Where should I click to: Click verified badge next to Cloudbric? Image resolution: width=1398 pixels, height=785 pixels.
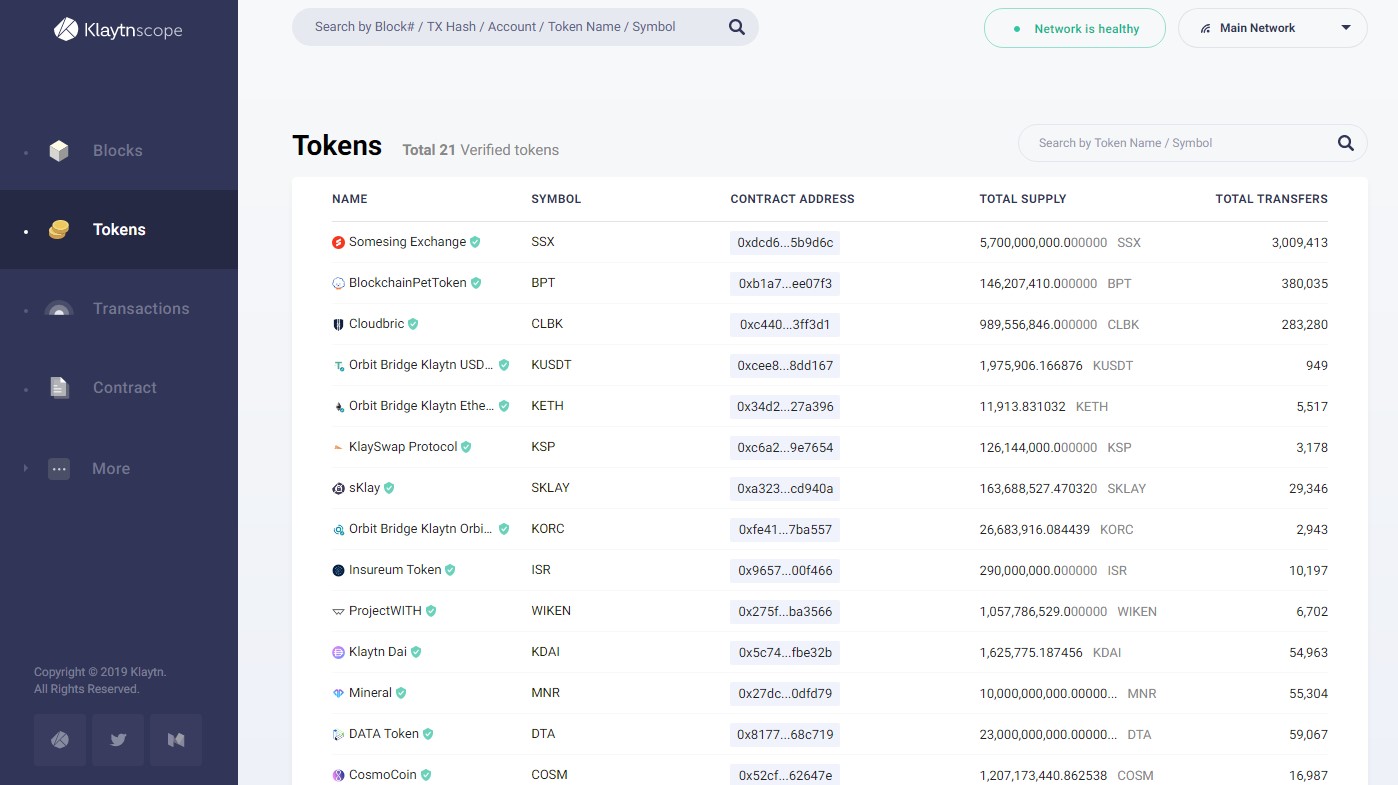[413, 324]
